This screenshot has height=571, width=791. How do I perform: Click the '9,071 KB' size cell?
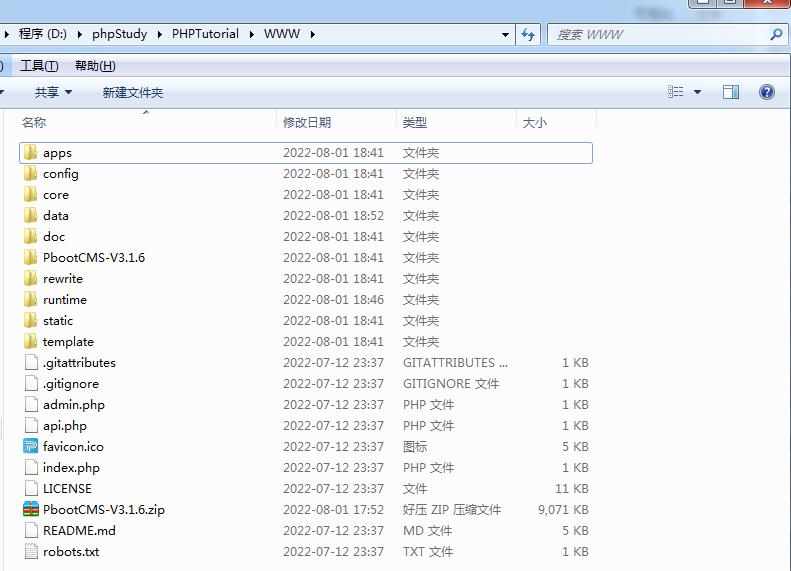pos(563,509)
